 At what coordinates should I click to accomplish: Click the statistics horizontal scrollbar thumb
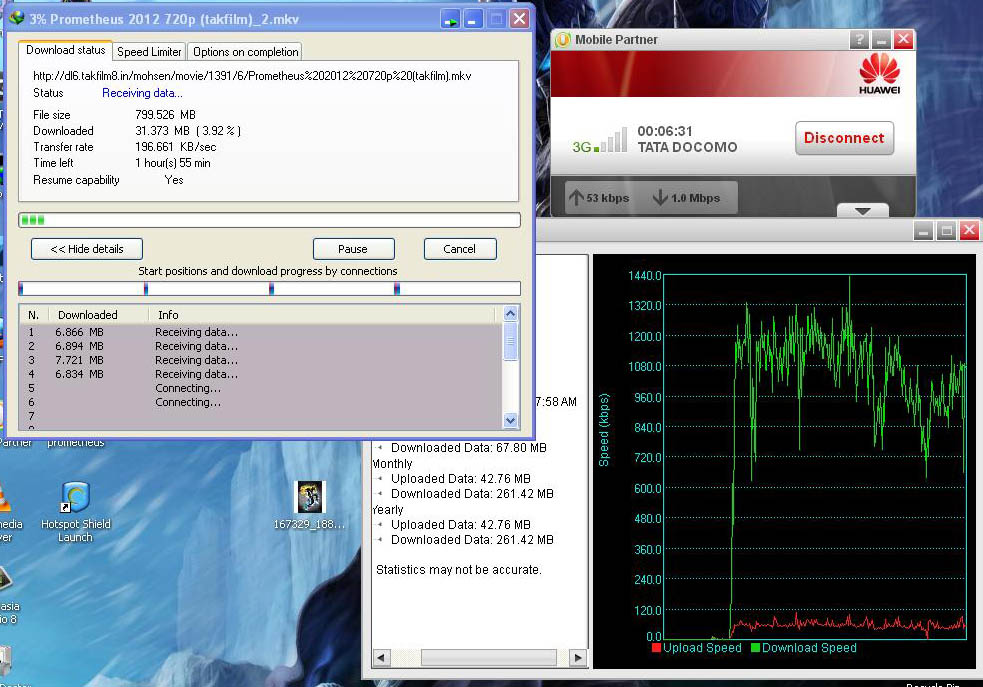488,658
